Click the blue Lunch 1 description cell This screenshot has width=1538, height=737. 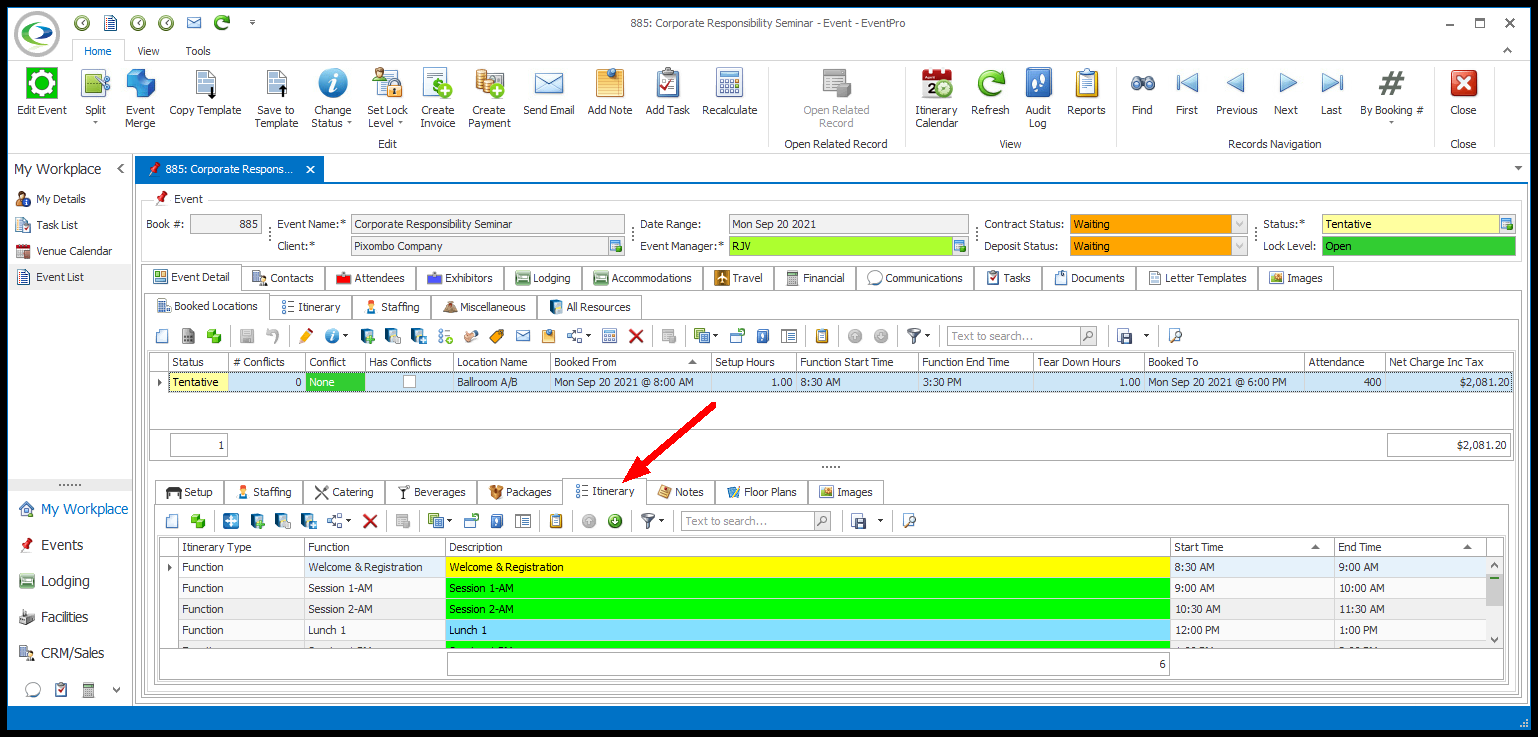point(807,630)
